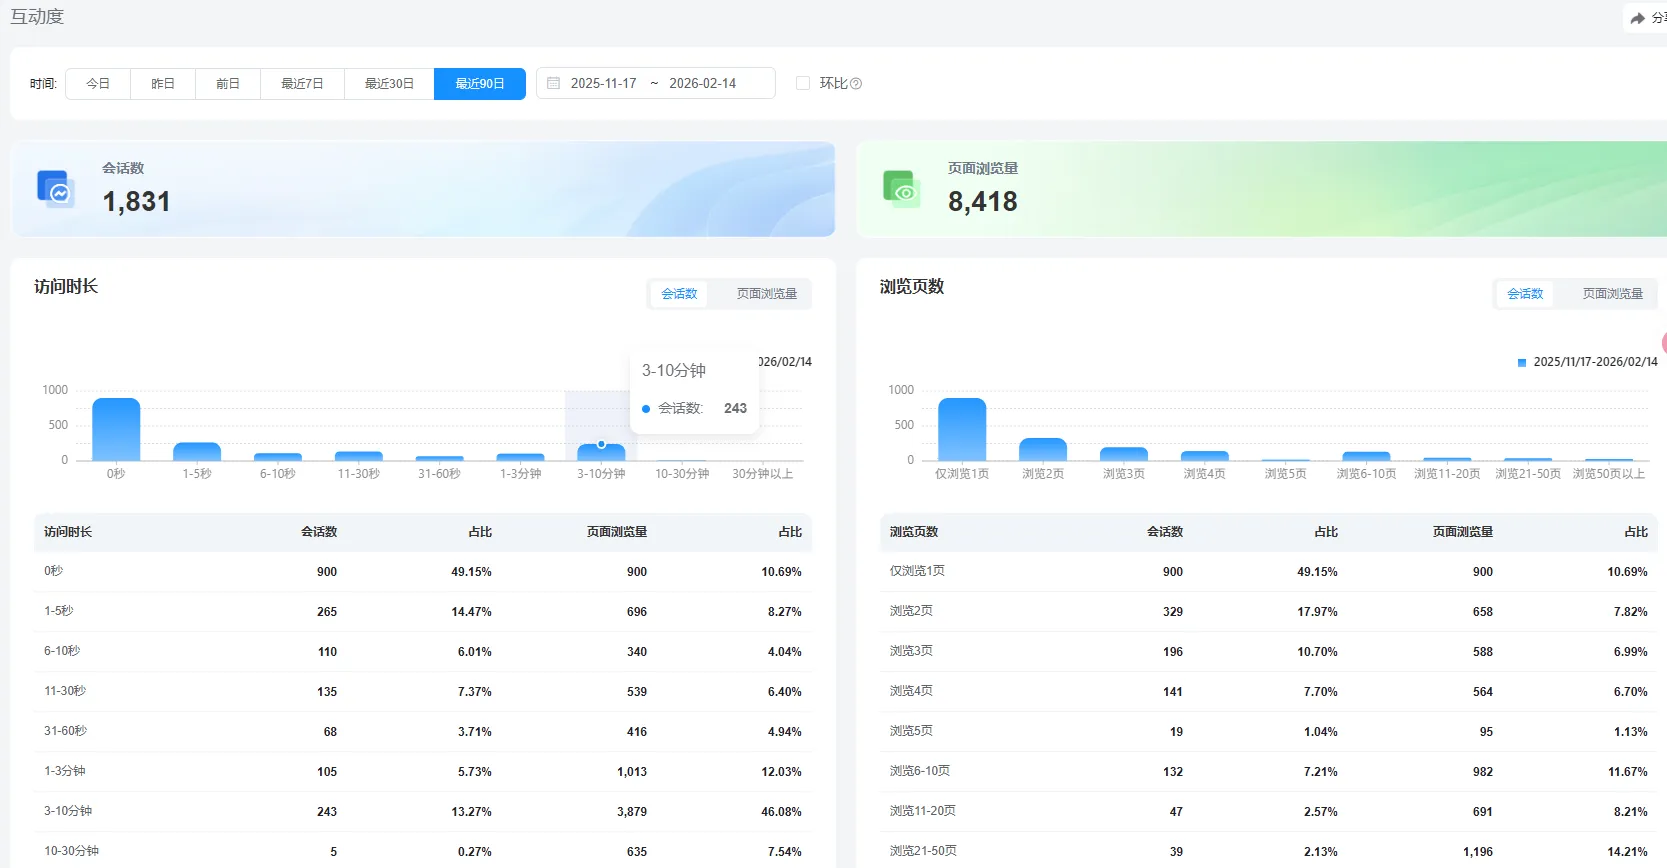This screenshot has width=1667, height=868.
Task: Click the share arrow icon
Action: [x=1637, y=18]
